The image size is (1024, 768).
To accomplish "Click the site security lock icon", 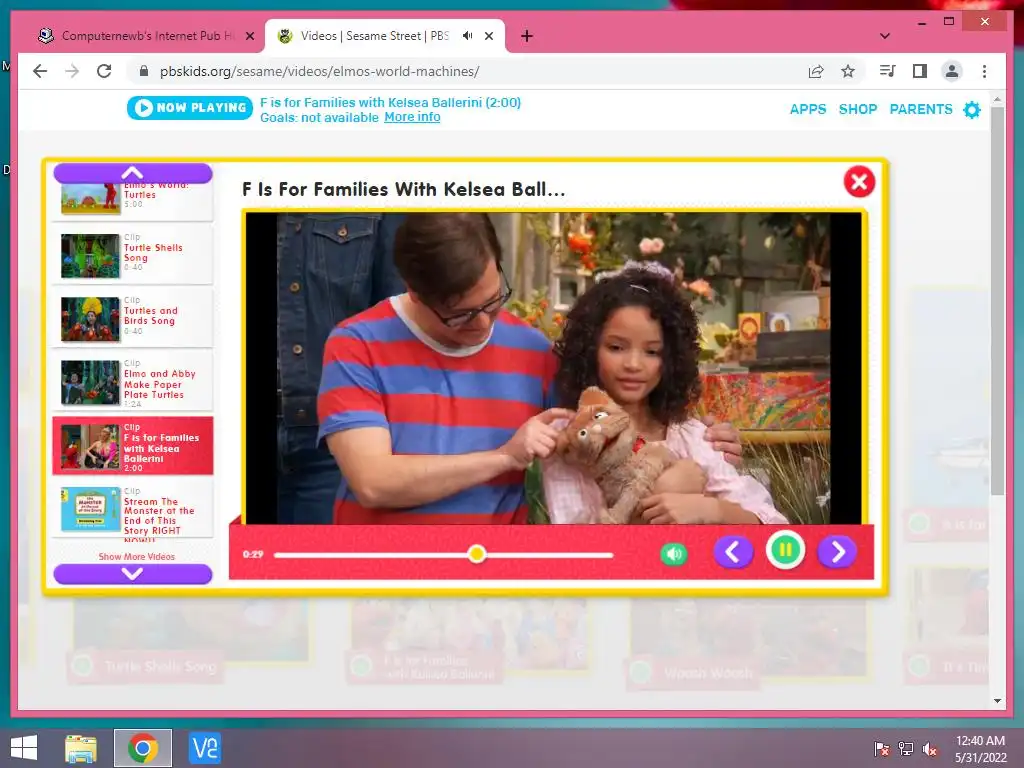I will (144, 71).
